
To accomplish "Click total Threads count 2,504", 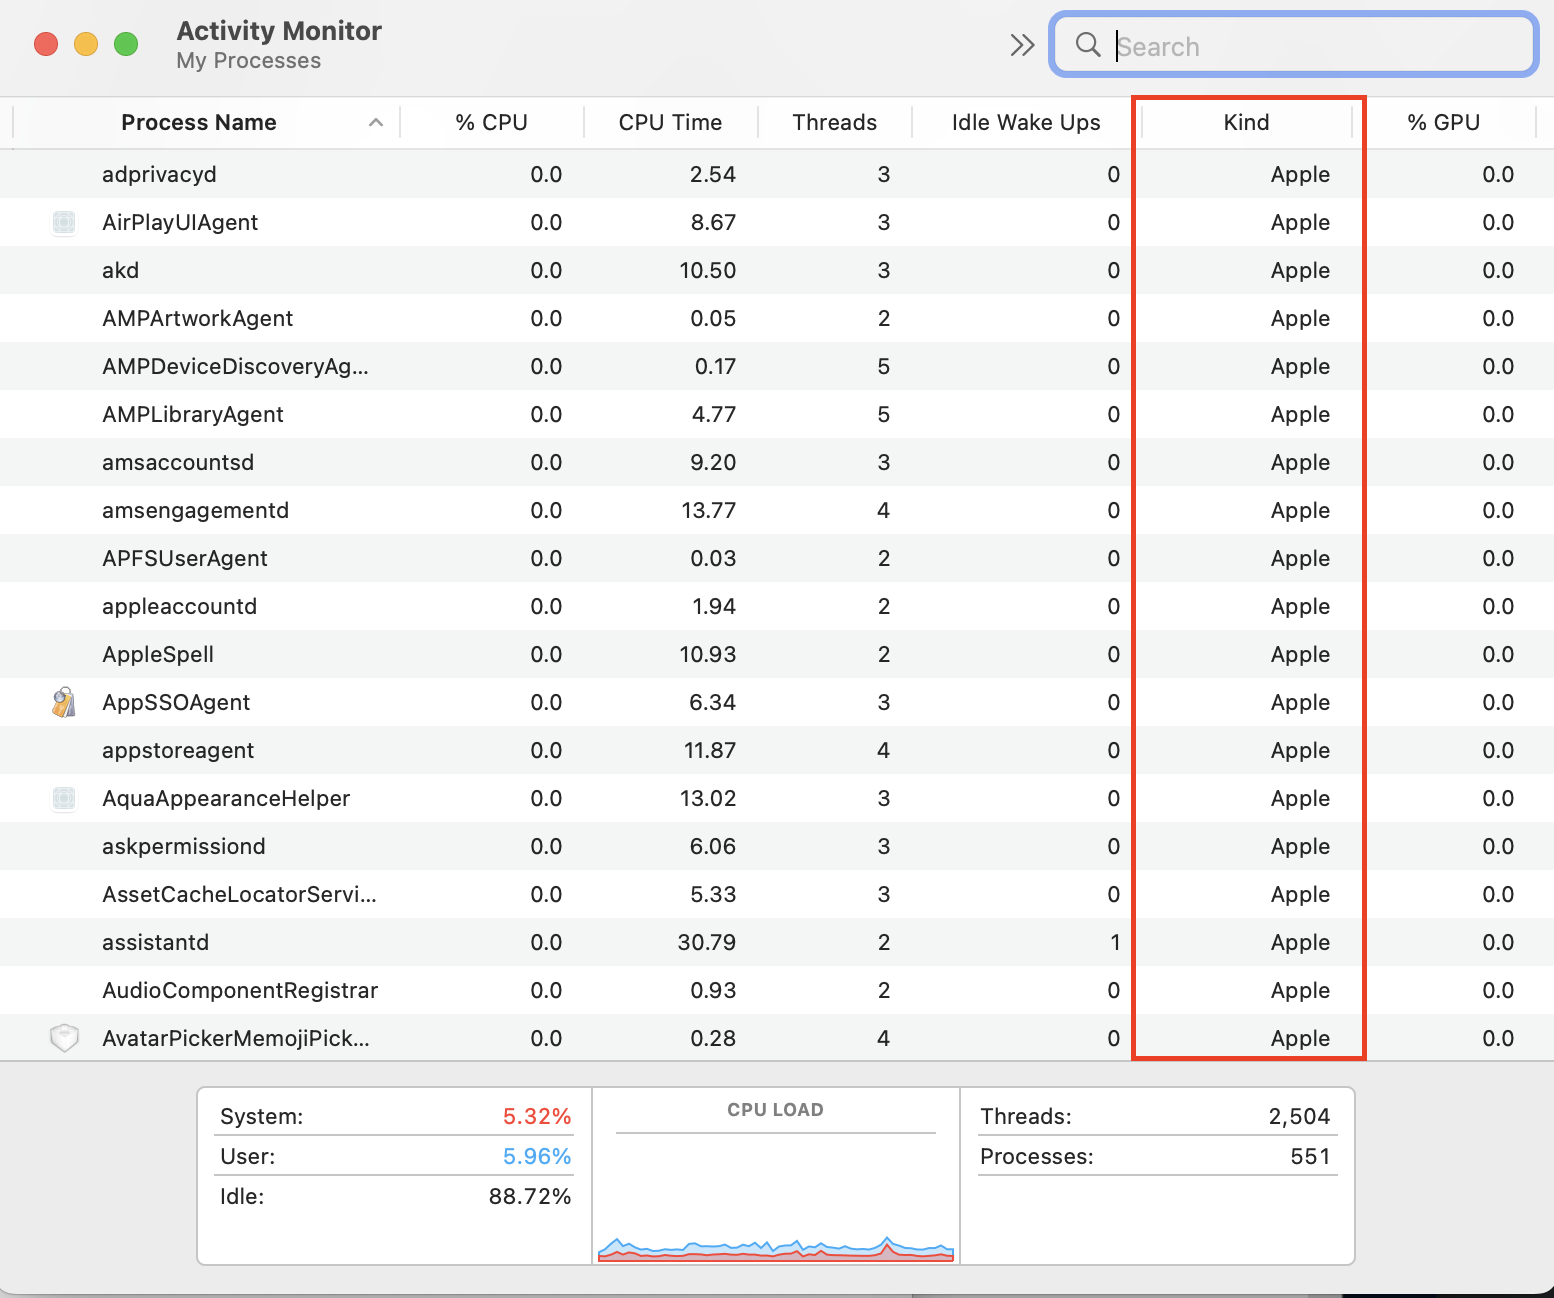I will point(1300,1116).
